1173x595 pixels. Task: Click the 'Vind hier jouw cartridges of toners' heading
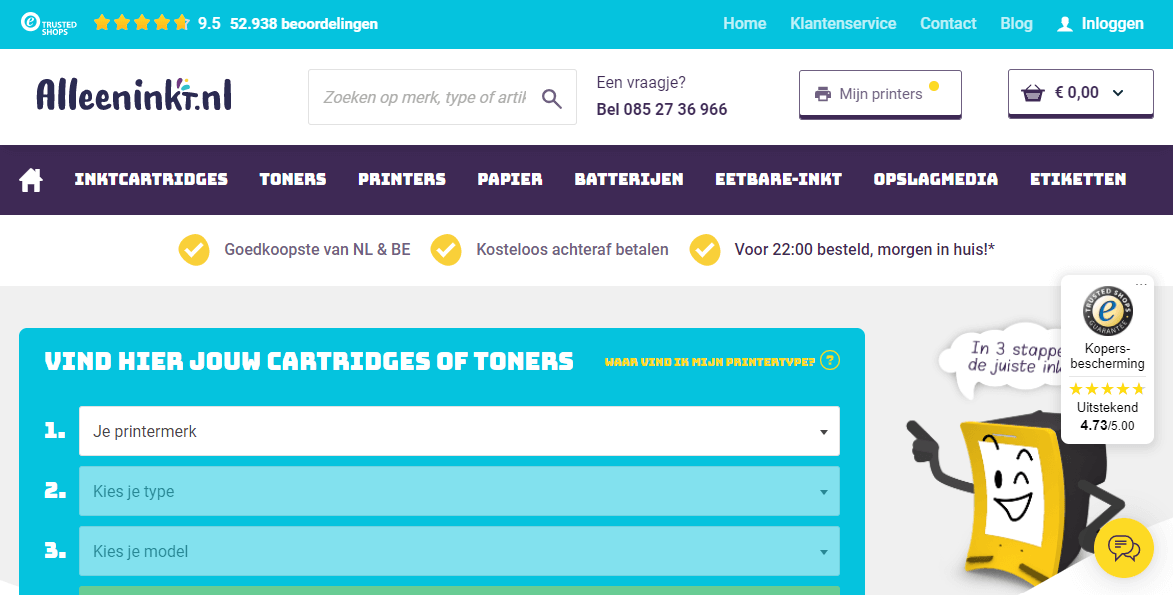[x=309, y=361]
